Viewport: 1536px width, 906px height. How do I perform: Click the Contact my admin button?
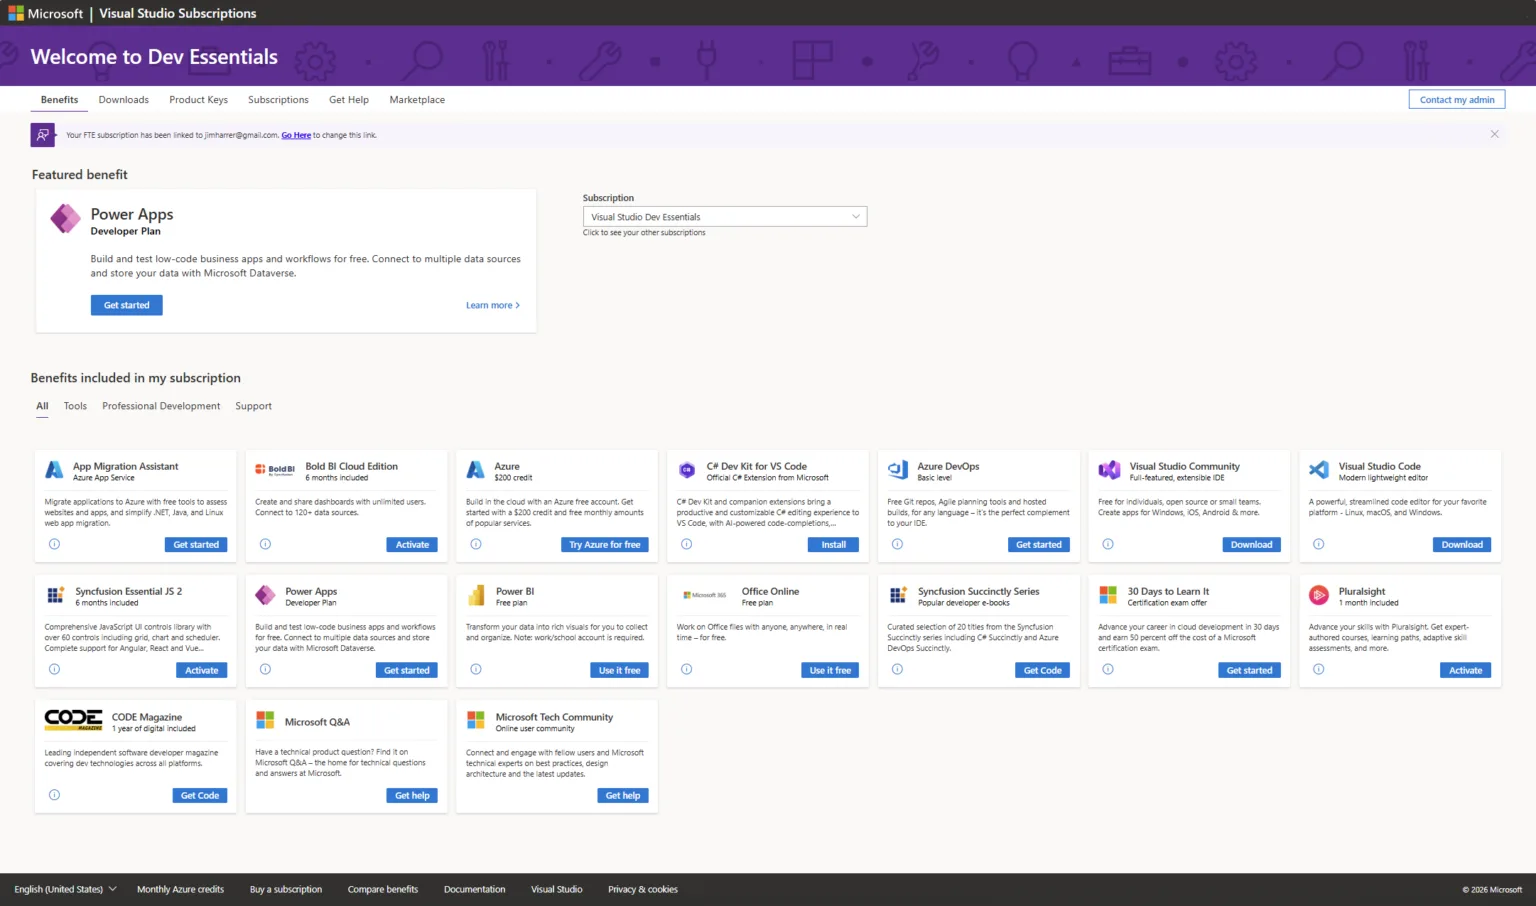[1456, 100]
